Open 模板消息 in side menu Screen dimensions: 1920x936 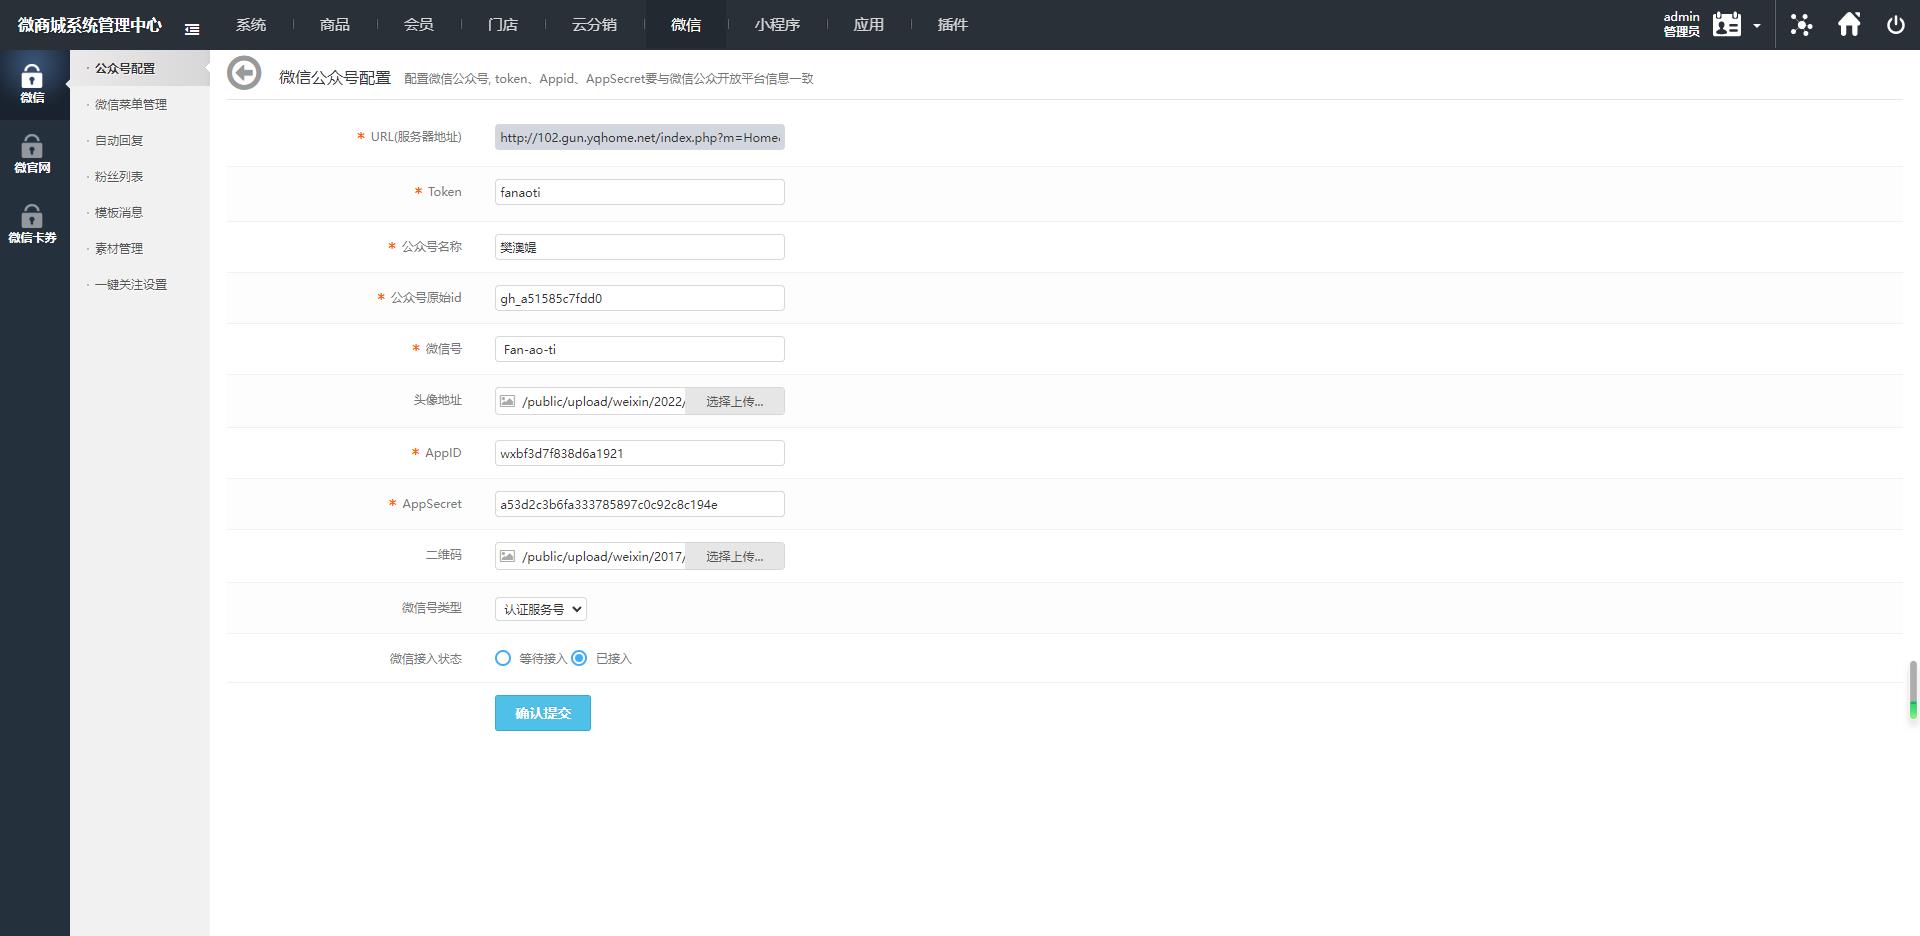coord(119,212)
